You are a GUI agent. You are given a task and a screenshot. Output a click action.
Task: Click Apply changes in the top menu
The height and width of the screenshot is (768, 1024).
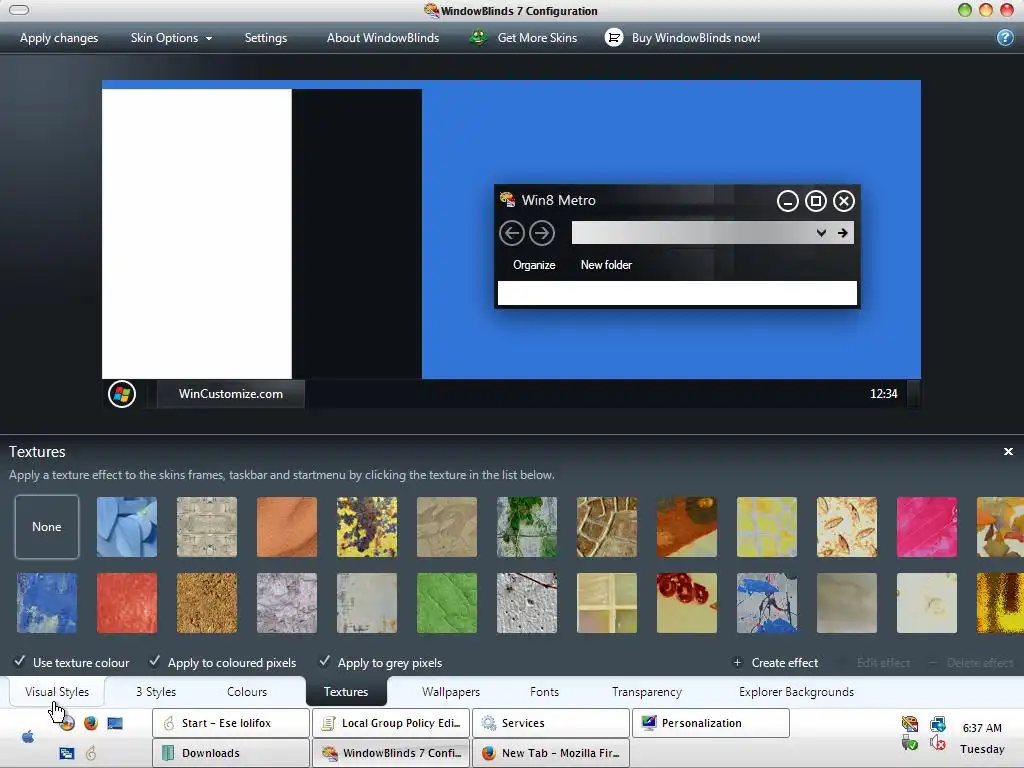coord(59,38)
